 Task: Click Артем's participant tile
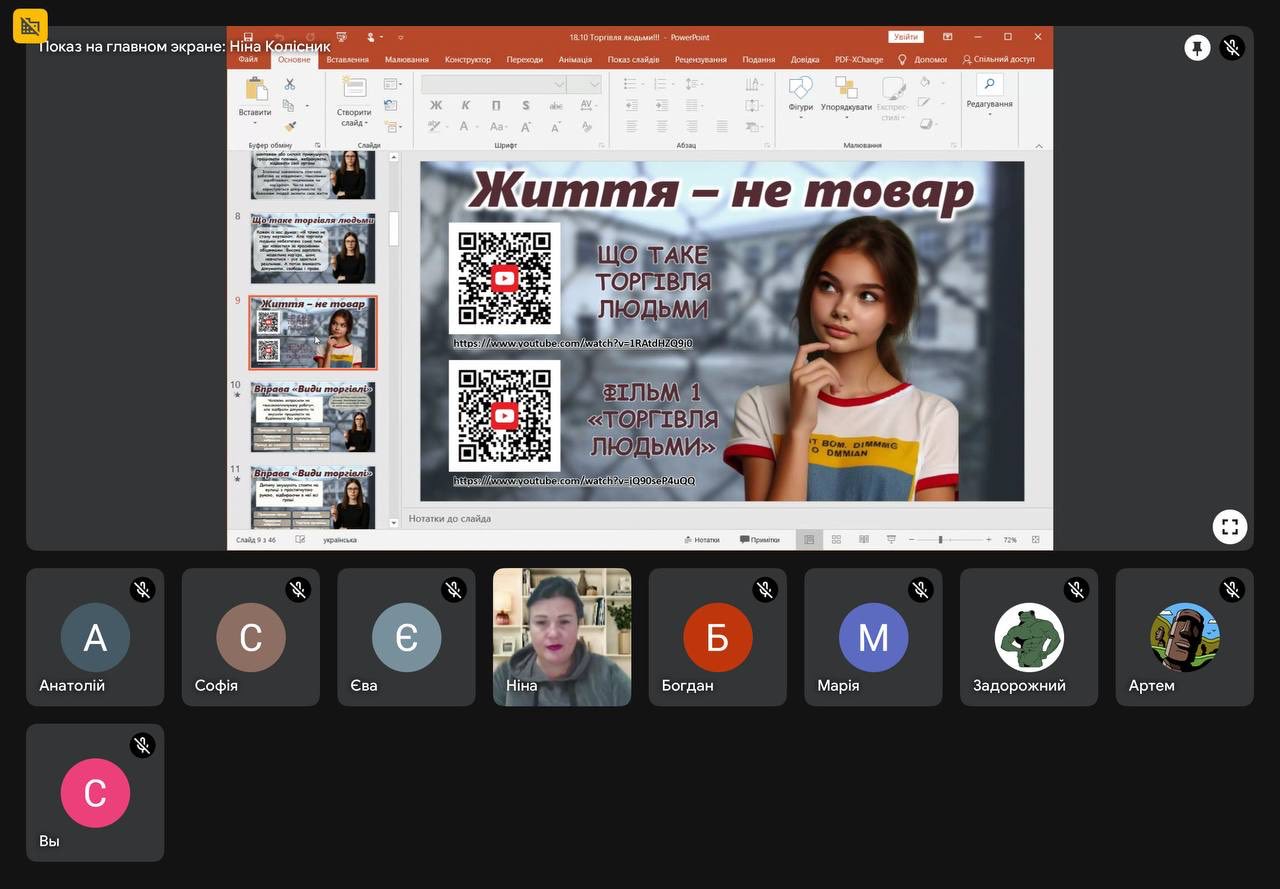click(x=1184, y=637)
